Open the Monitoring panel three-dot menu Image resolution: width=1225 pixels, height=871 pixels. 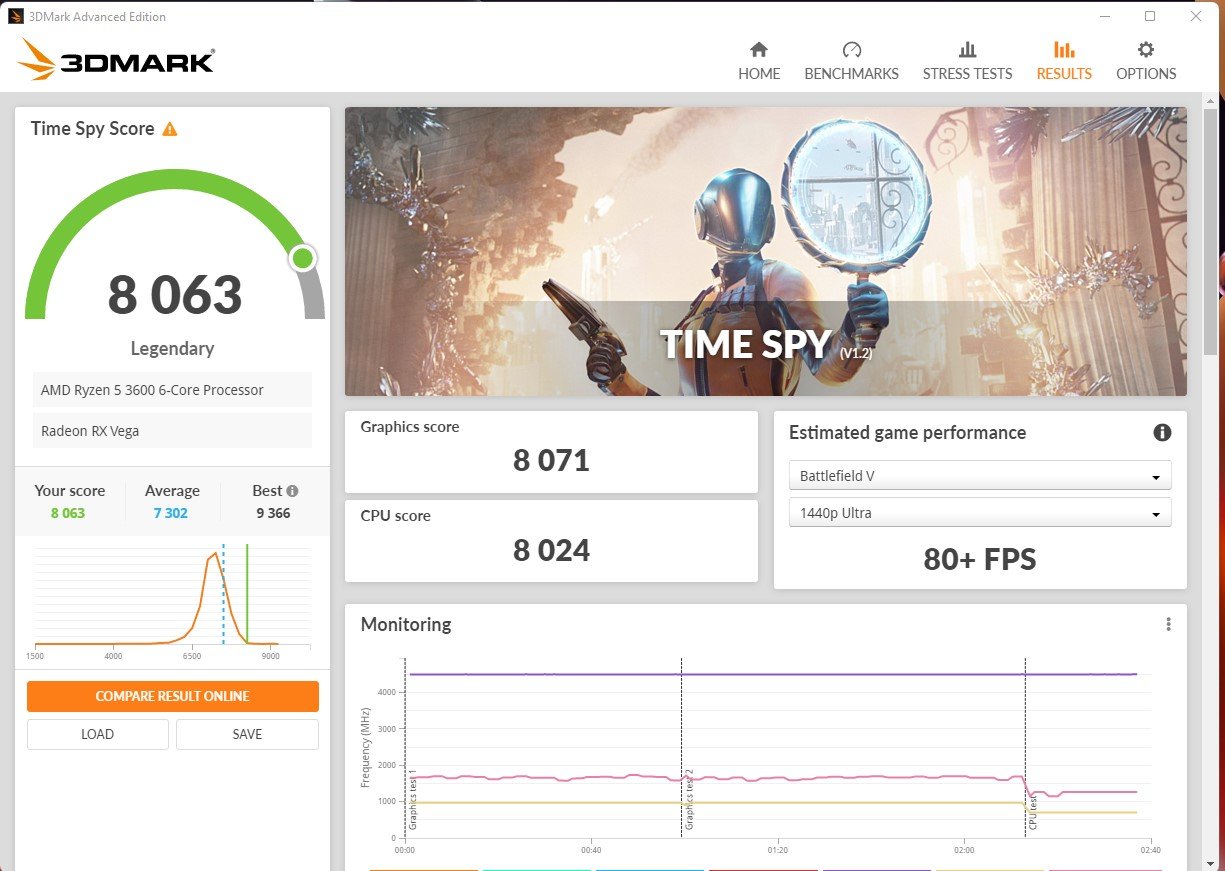(1168, 624)
